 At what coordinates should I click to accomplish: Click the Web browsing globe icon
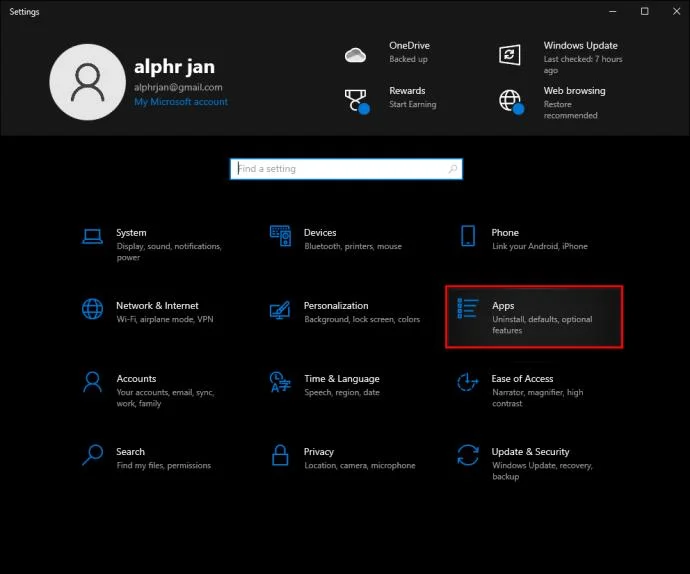pos(511,102)
